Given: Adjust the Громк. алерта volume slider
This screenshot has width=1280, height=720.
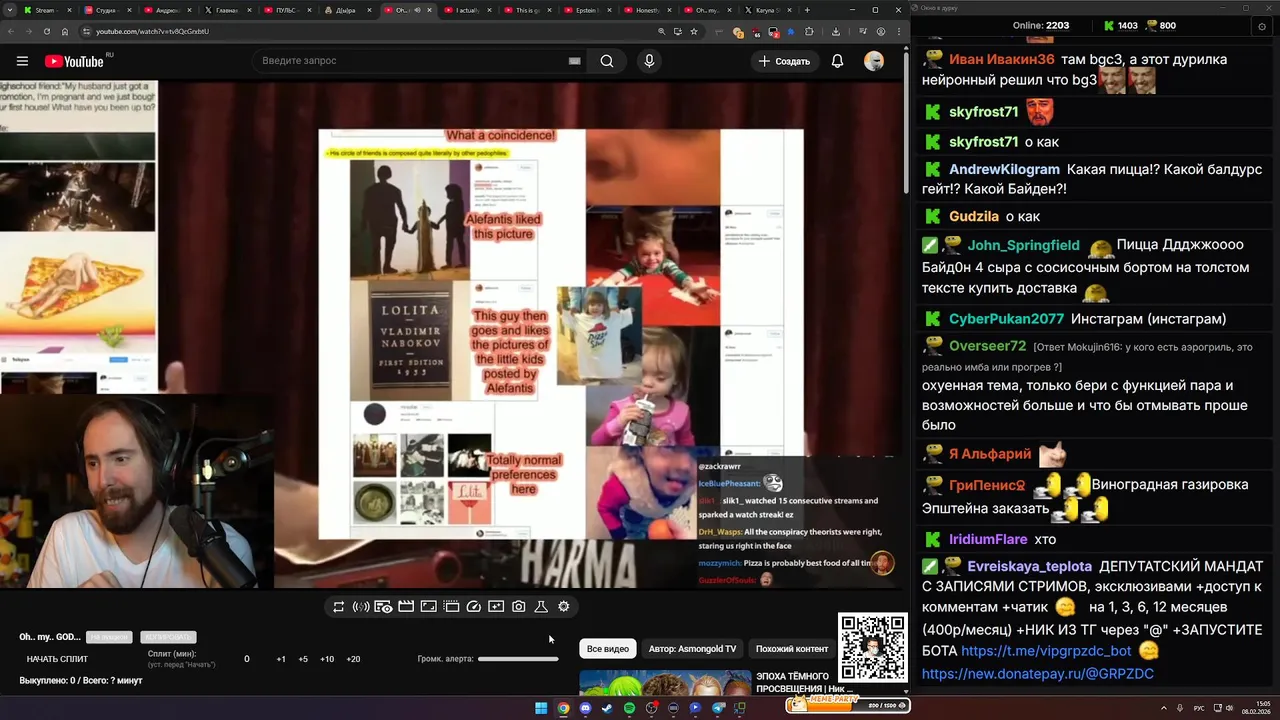Looking at the screenshot, I should tap(518, 659).
